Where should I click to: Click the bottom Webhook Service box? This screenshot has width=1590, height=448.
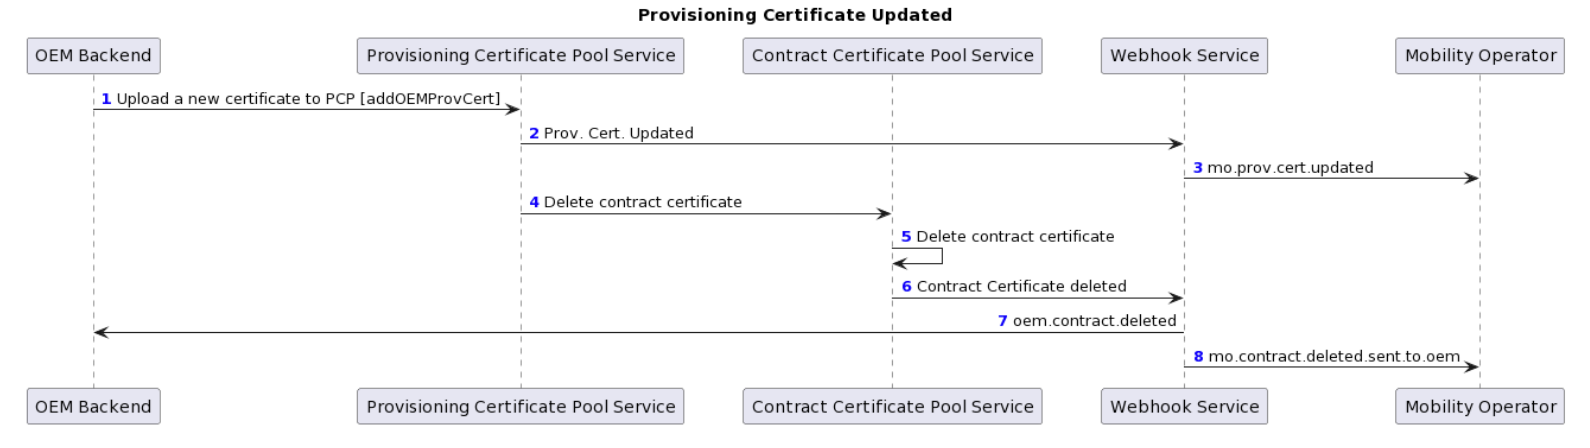pyautogui.click(x=1184, y=406)
